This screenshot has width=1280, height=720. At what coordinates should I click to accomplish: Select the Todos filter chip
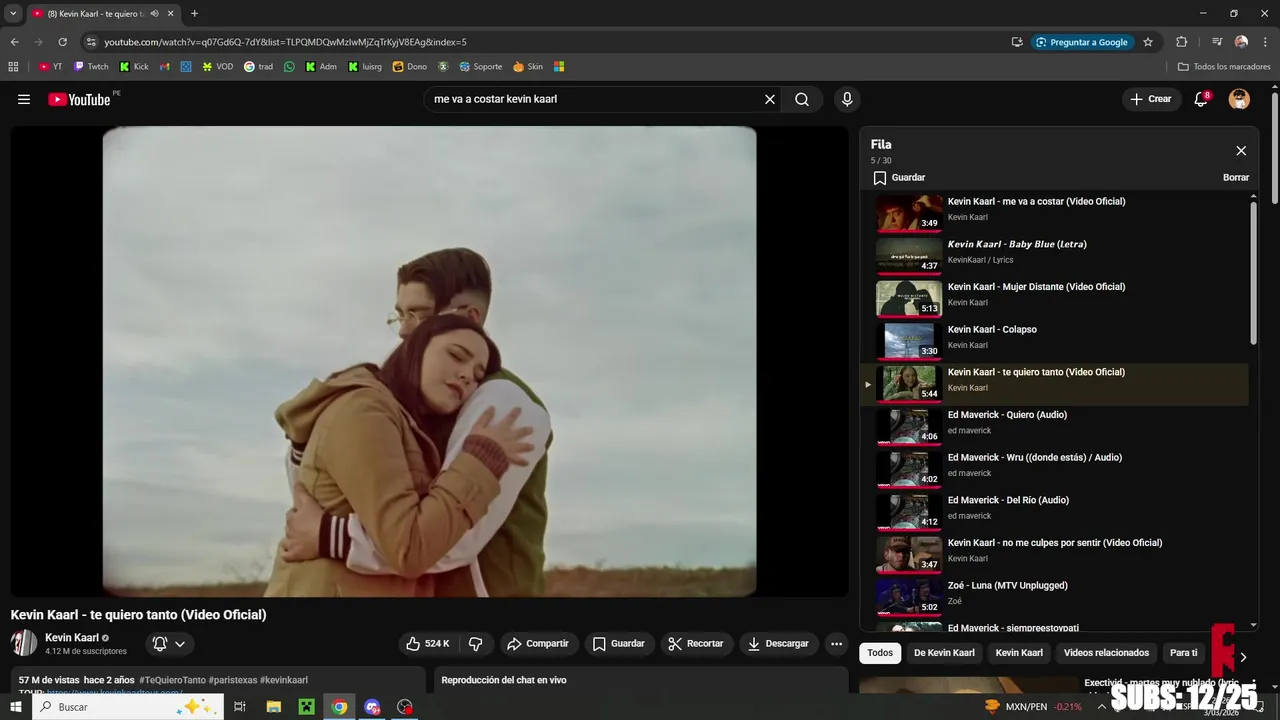880,653
